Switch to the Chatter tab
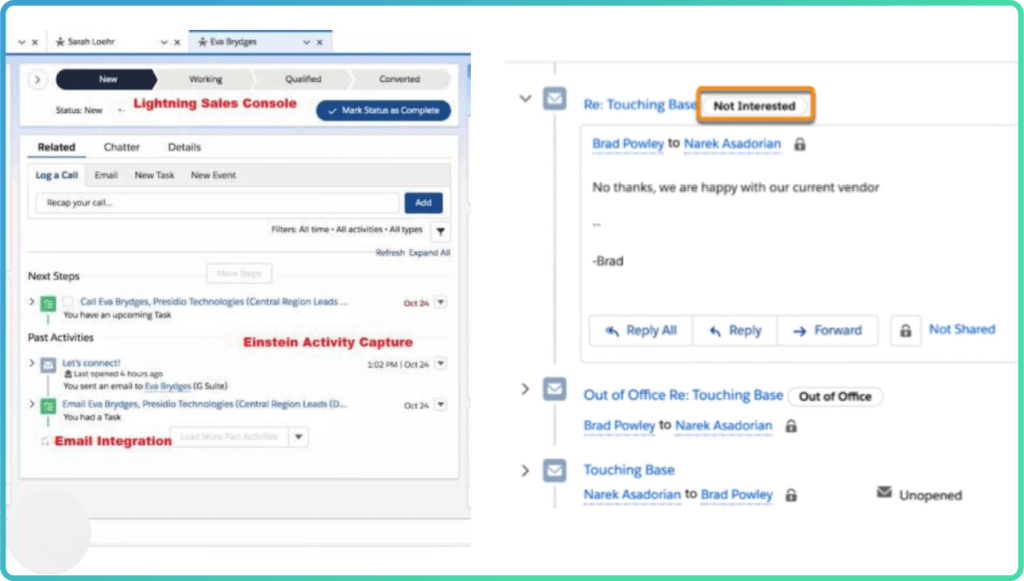The image size is (1024, 581). pos(121,148)
